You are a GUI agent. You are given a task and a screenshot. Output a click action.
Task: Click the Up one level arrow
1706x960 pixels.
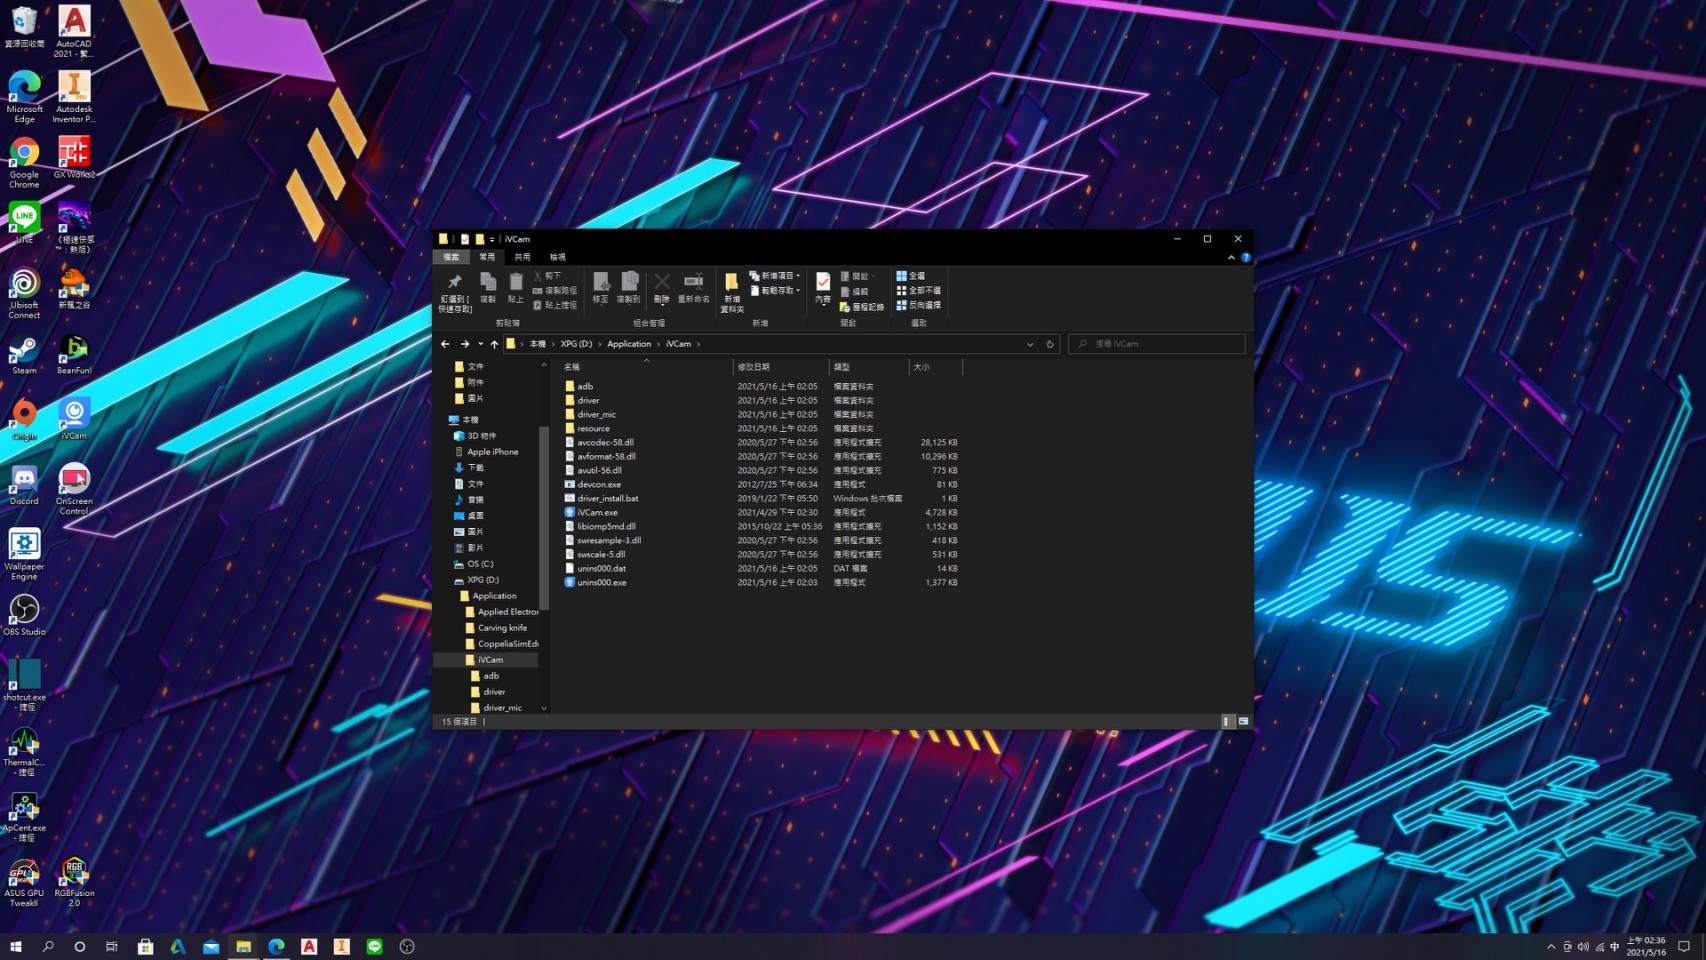click(494, 344)
